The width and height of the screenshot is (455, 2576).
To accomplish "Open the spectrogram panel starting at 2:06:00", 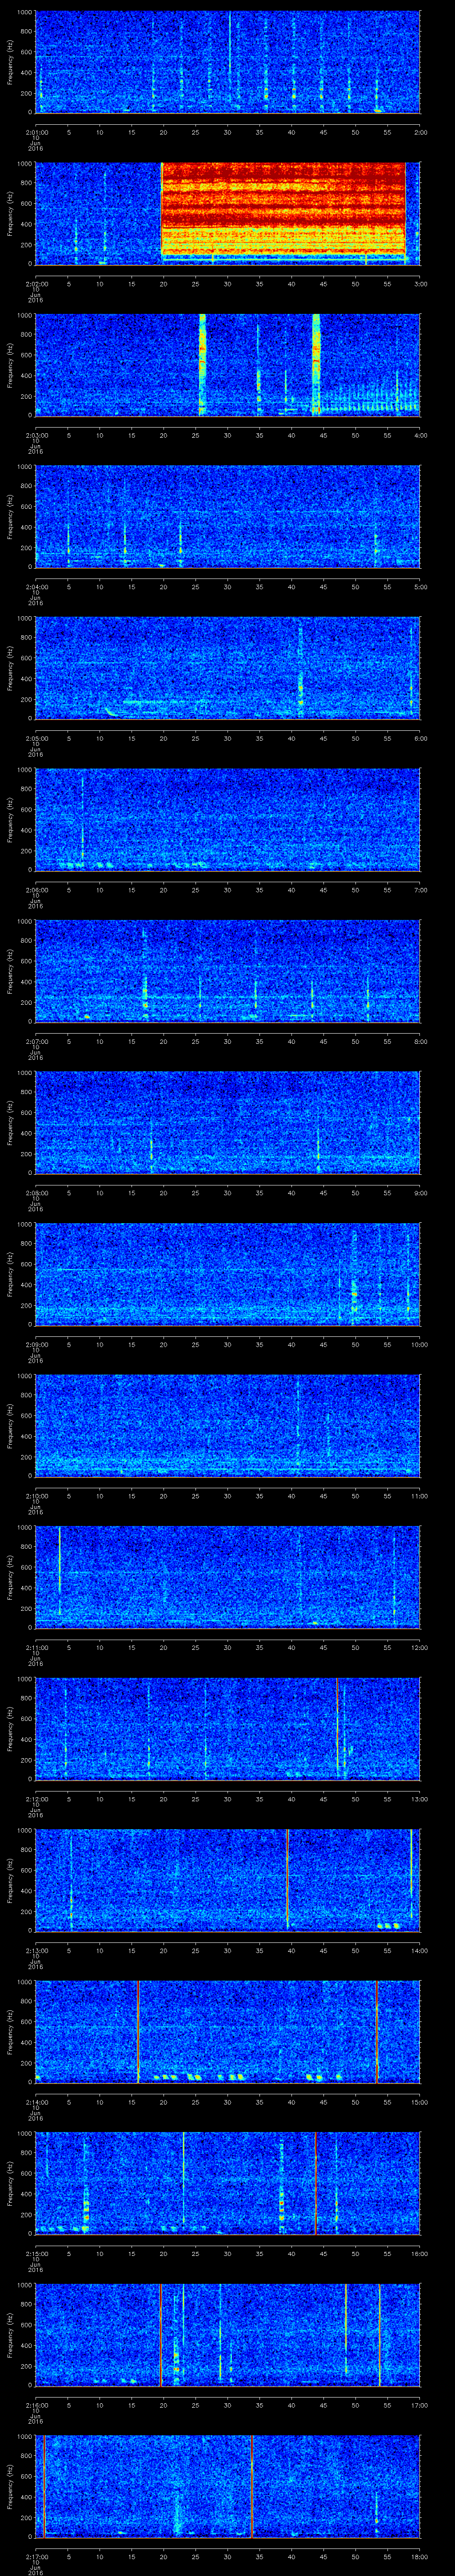I will 228,819.
